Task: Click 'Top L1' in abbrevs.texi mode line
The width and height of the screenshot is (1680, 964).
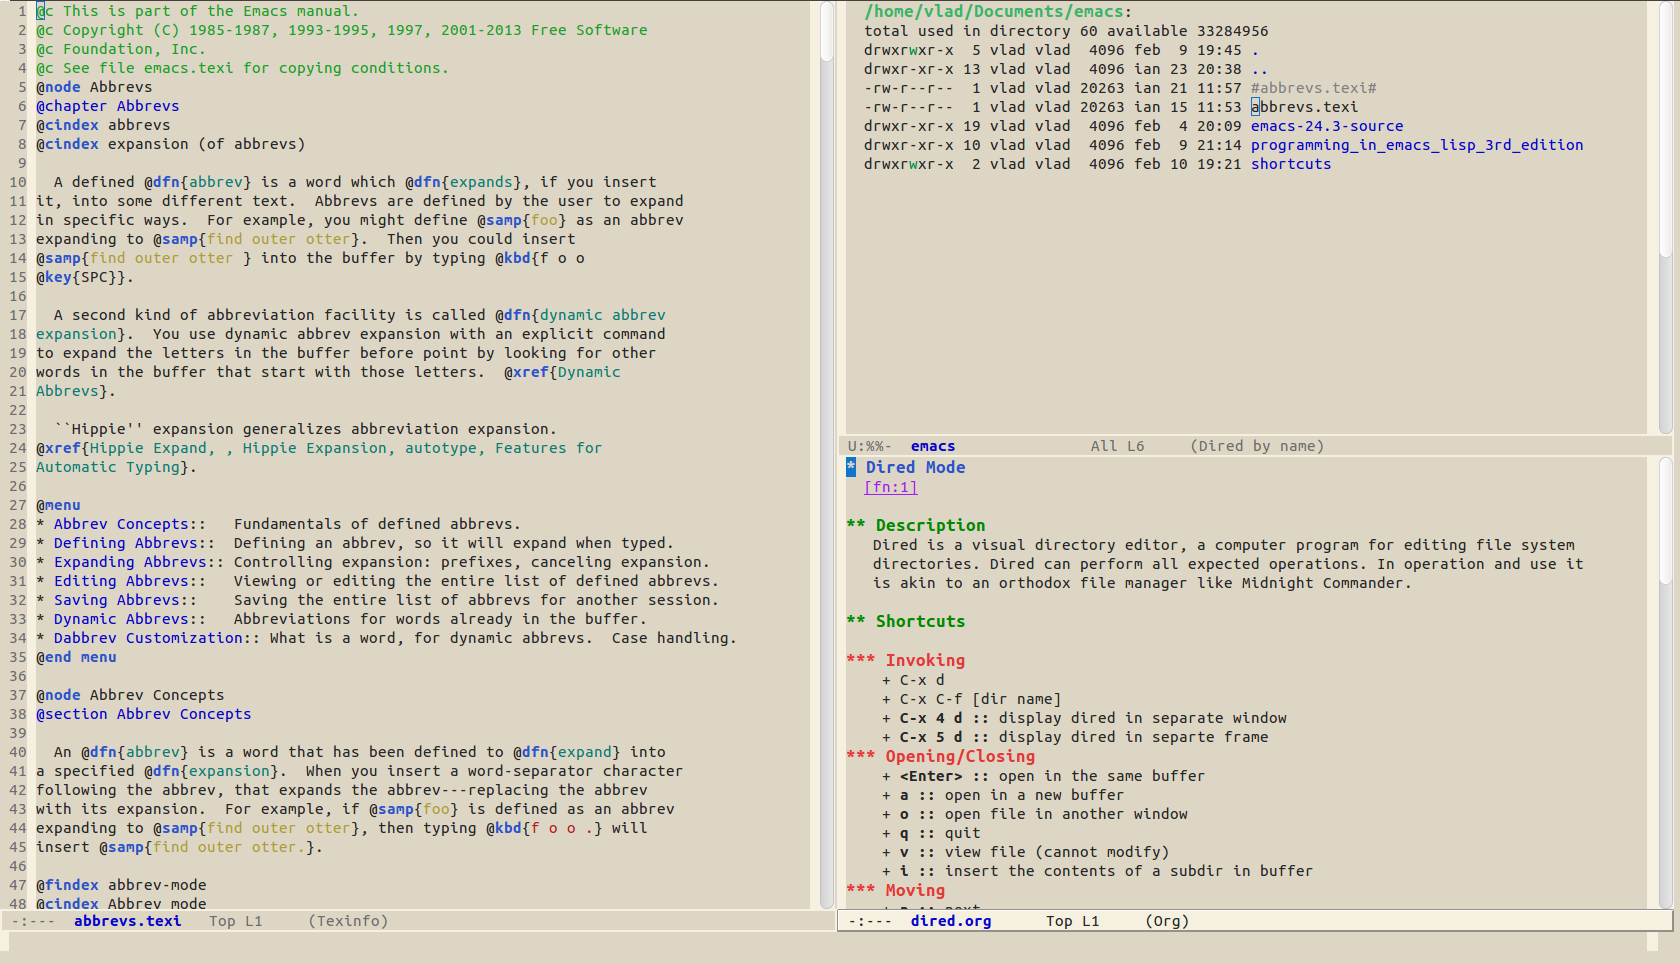Action: click(x=235, y=921)
